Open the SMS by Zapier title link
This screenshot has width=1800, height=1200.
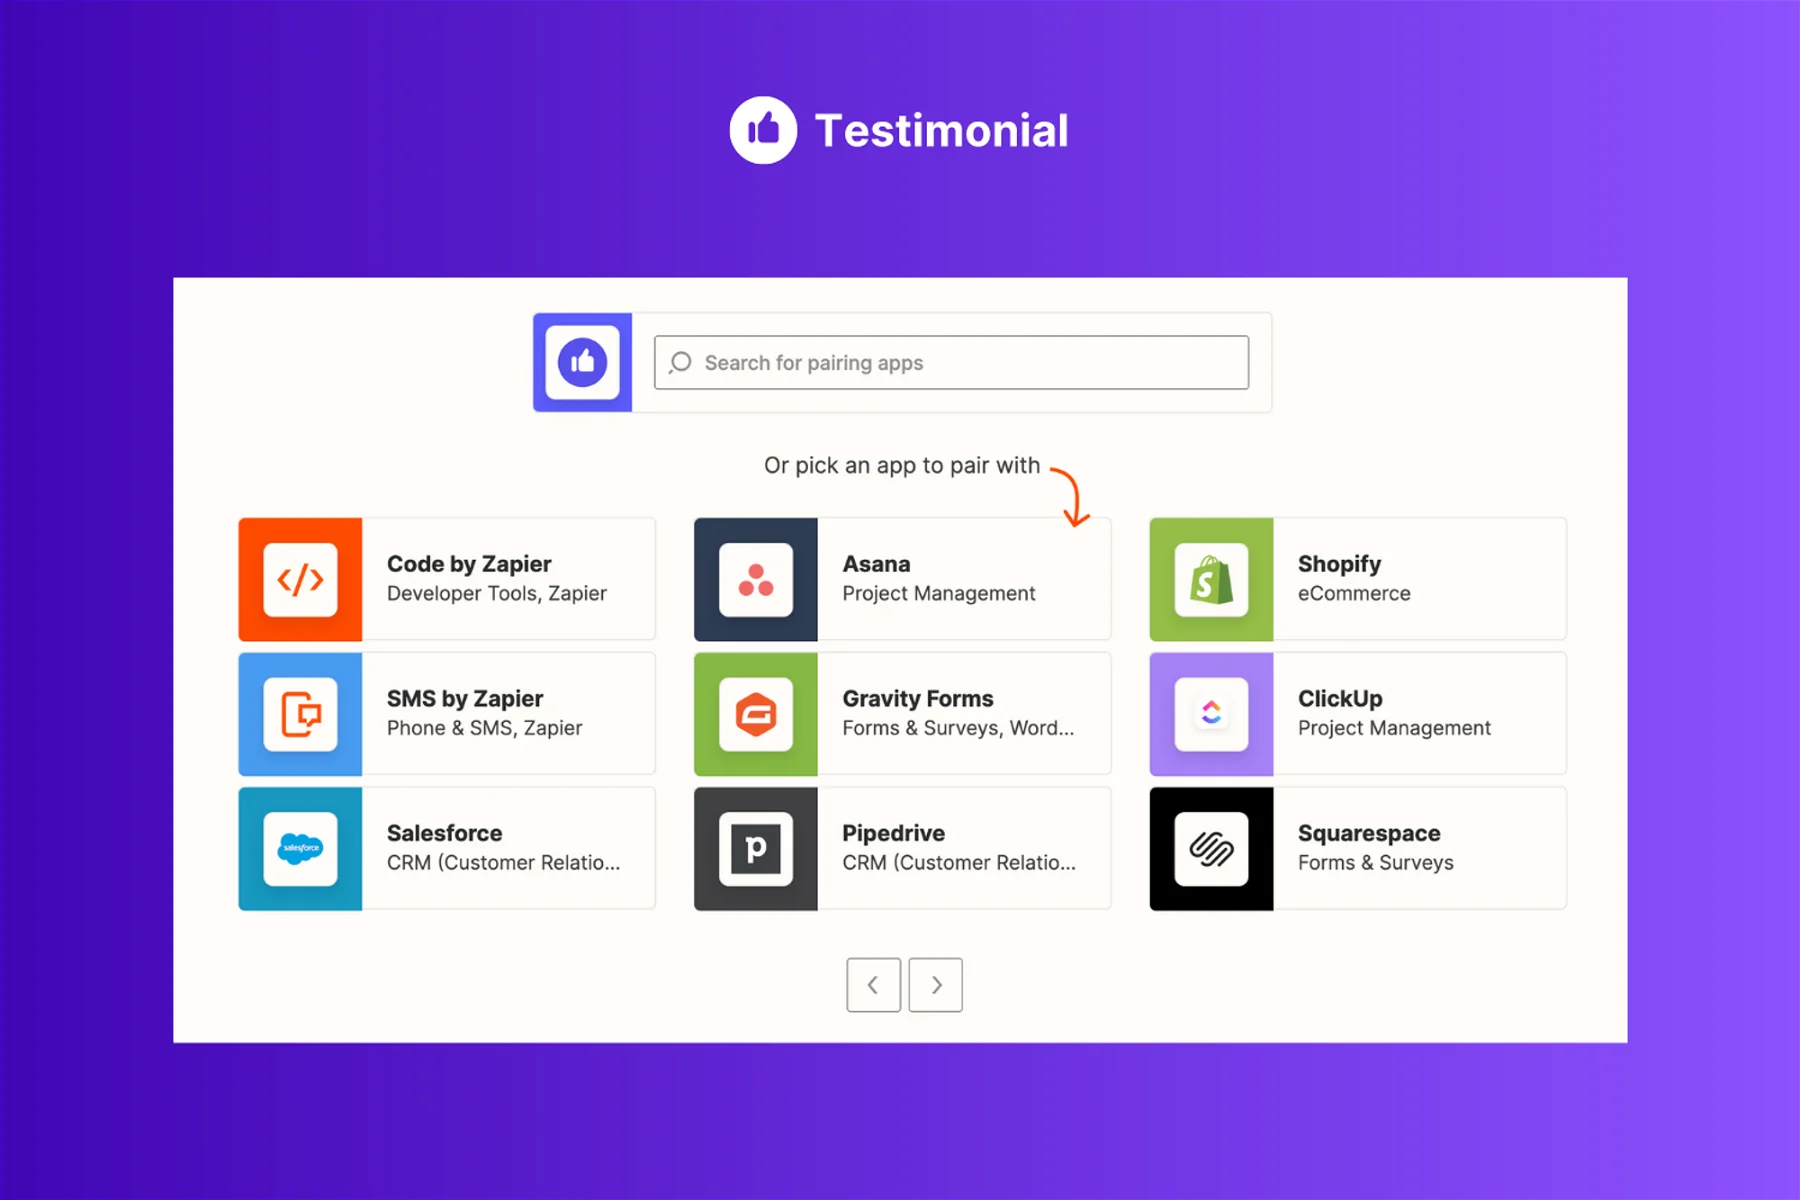click(x=465, y=698)
